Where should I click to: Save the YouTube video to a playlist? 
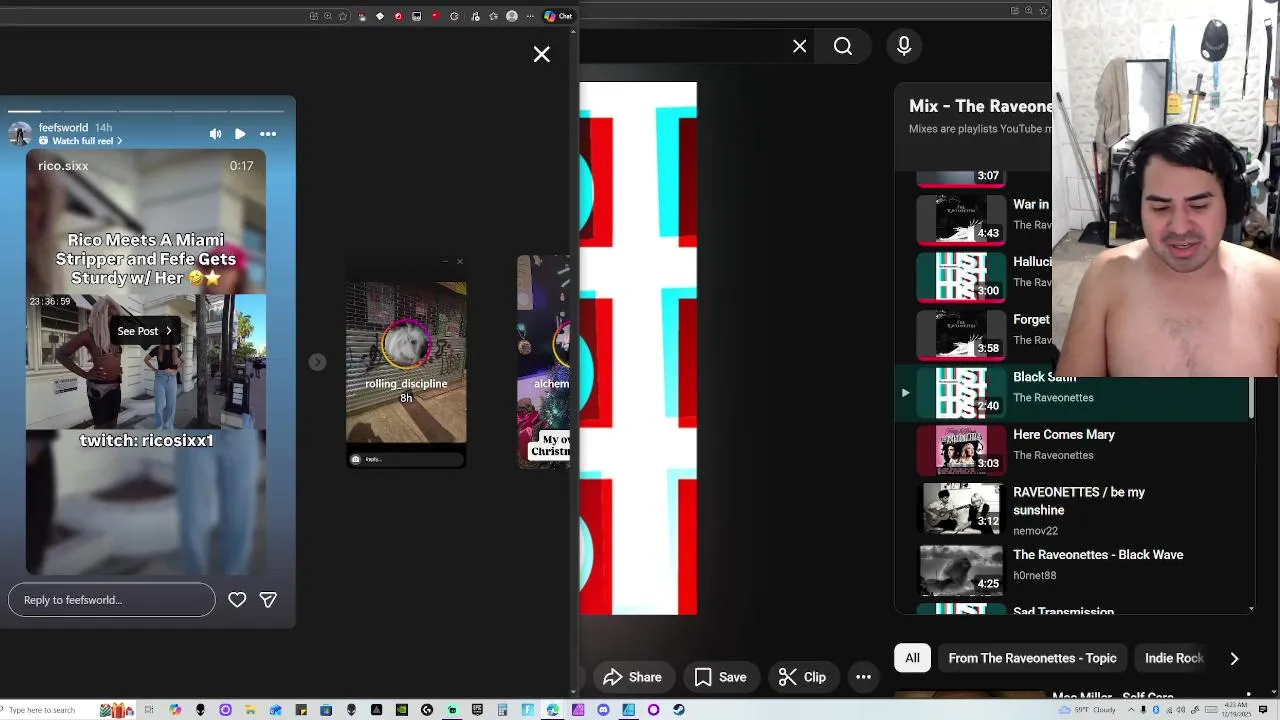(721, 677)
